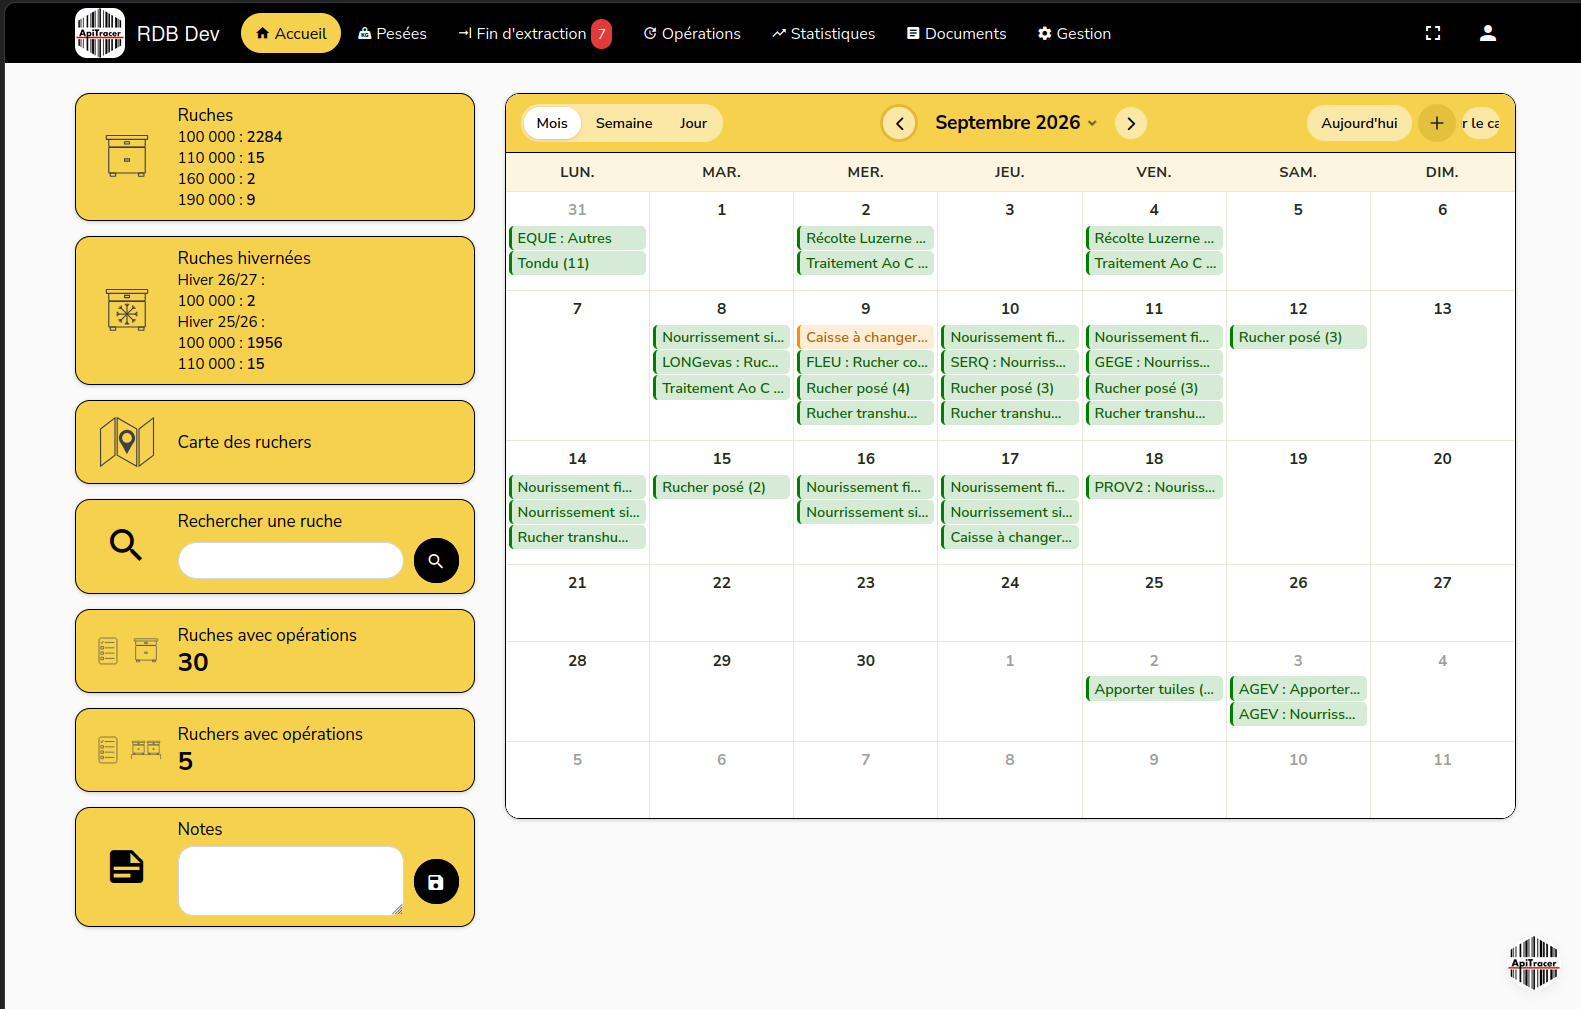The image size is (1581, 1009).
Task: Click the RDB Dev brand link
Action: (178, 34)
